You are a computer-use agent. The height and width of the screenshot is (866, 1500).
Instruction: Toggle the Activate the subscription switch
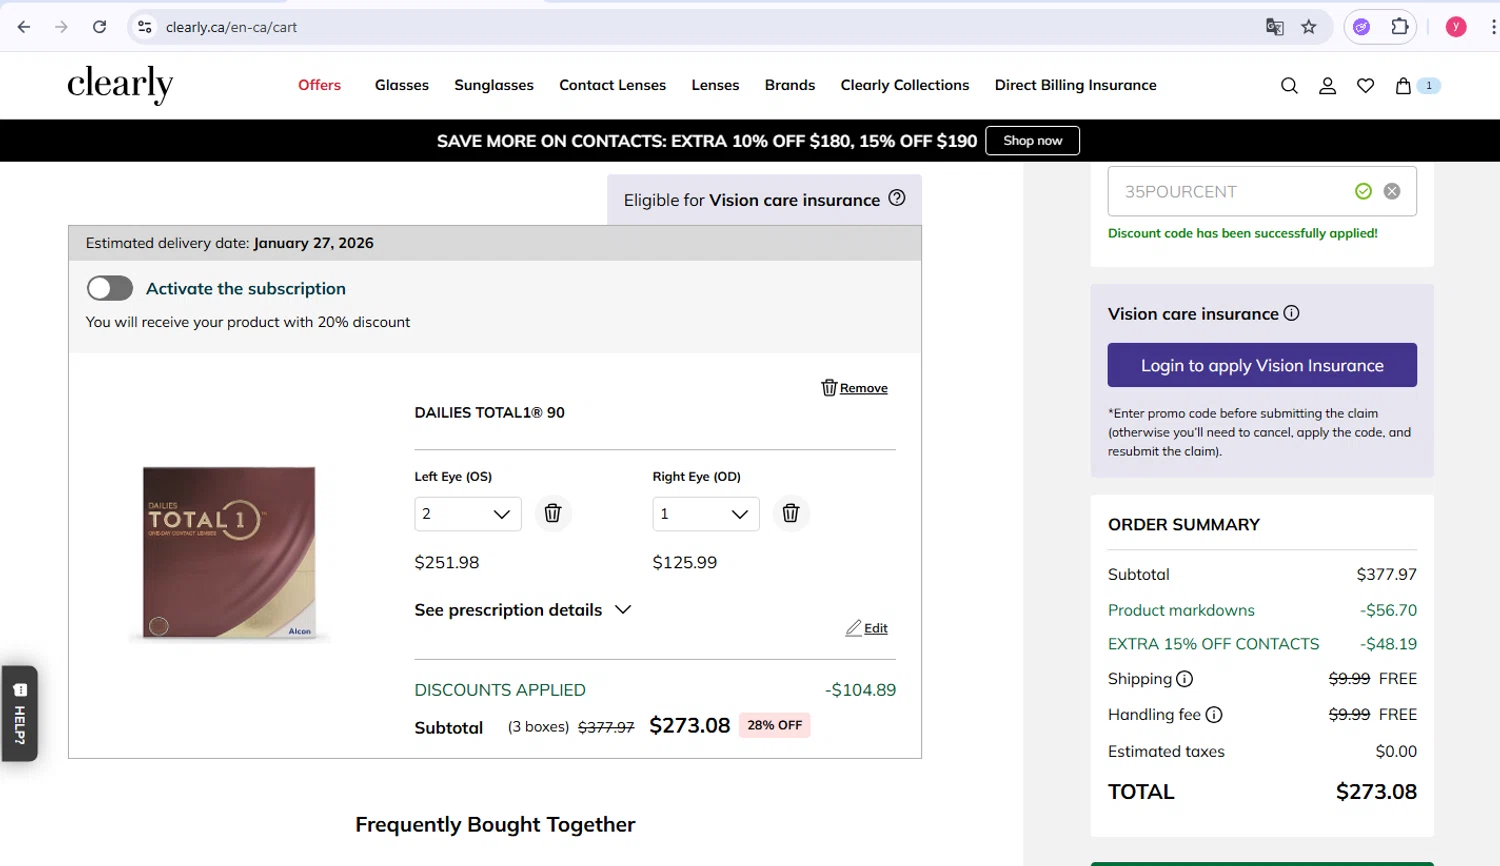point(110,288)
